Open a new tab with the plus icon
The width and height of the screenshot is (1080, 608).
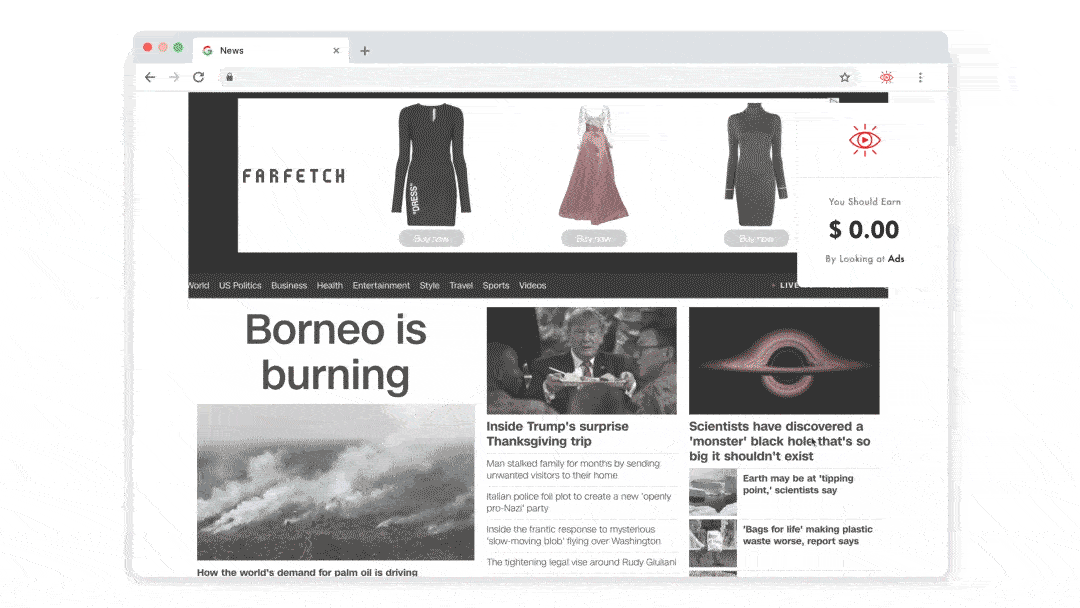point(365,50)
